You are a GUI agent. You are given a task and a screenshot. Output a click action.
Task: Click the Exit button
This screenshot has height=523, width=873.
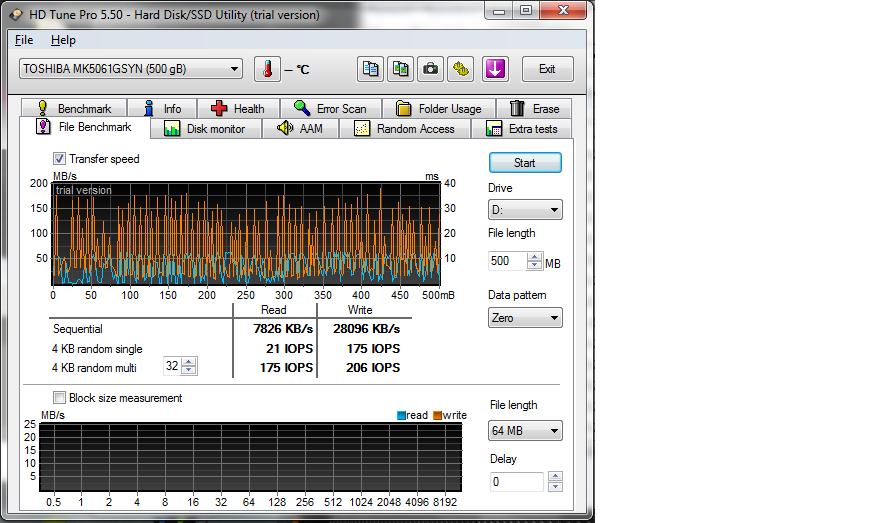click(547, 69)
